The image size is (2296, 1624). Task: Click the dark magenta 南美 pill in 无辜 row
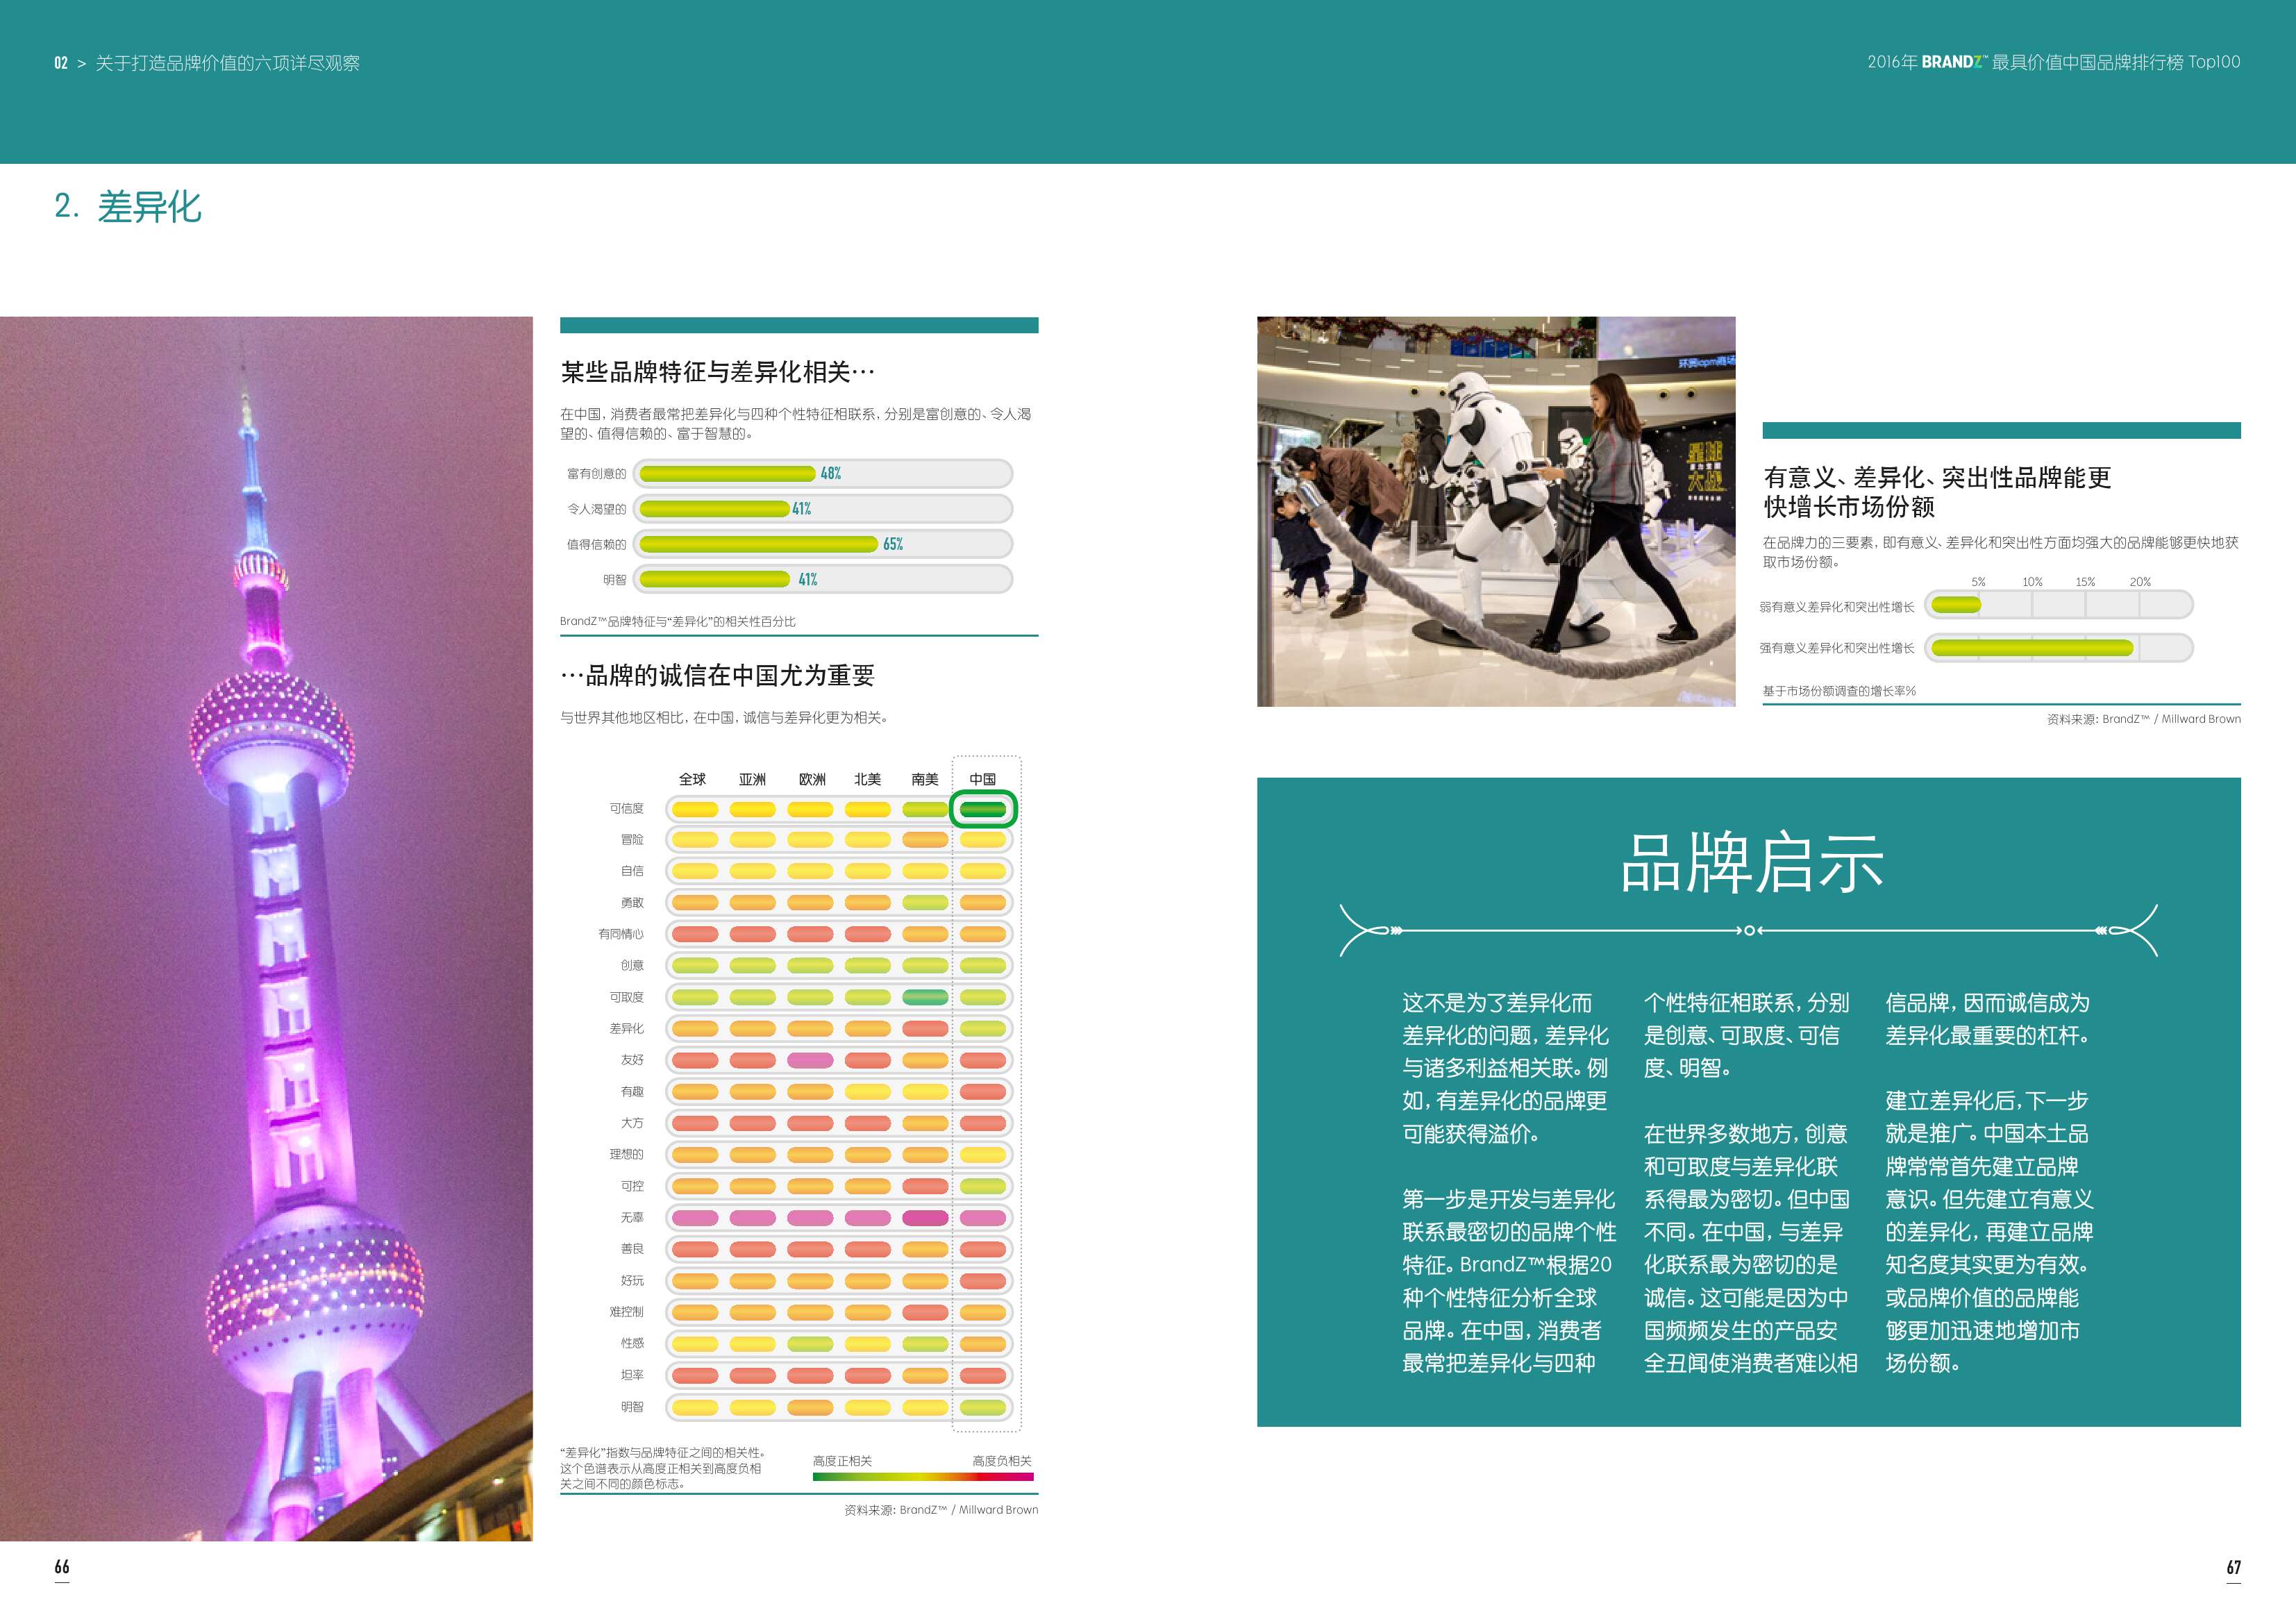coord(925,1218)
